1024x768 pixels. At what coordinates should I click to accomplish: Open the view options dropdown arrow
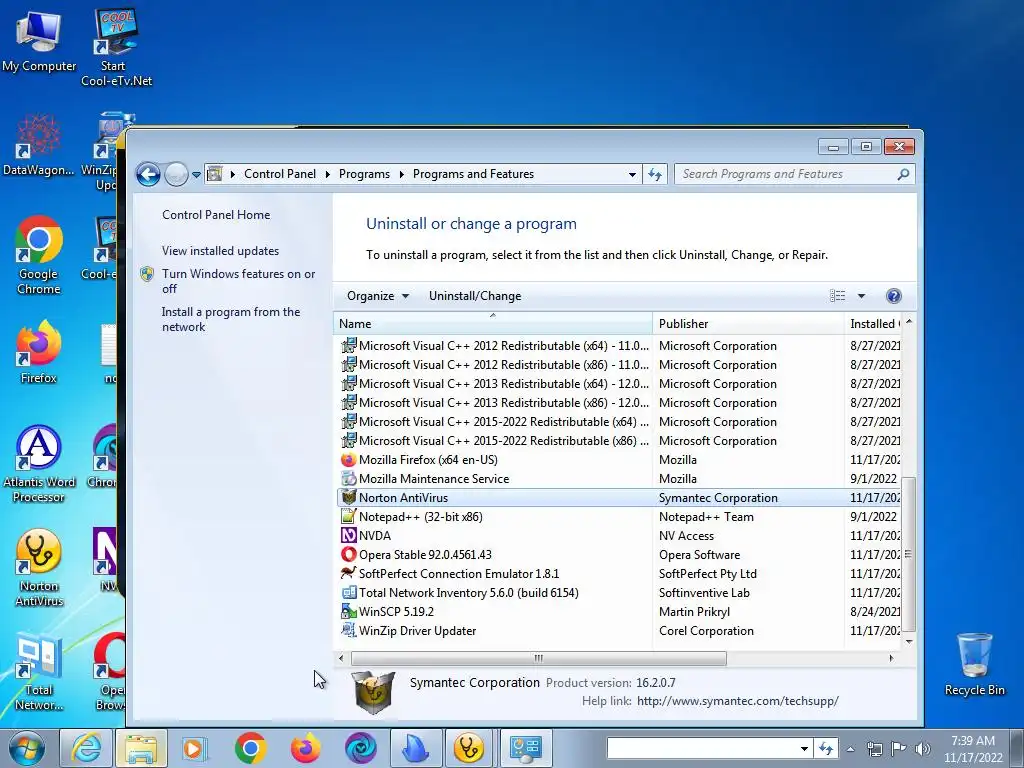coord(861,296)
